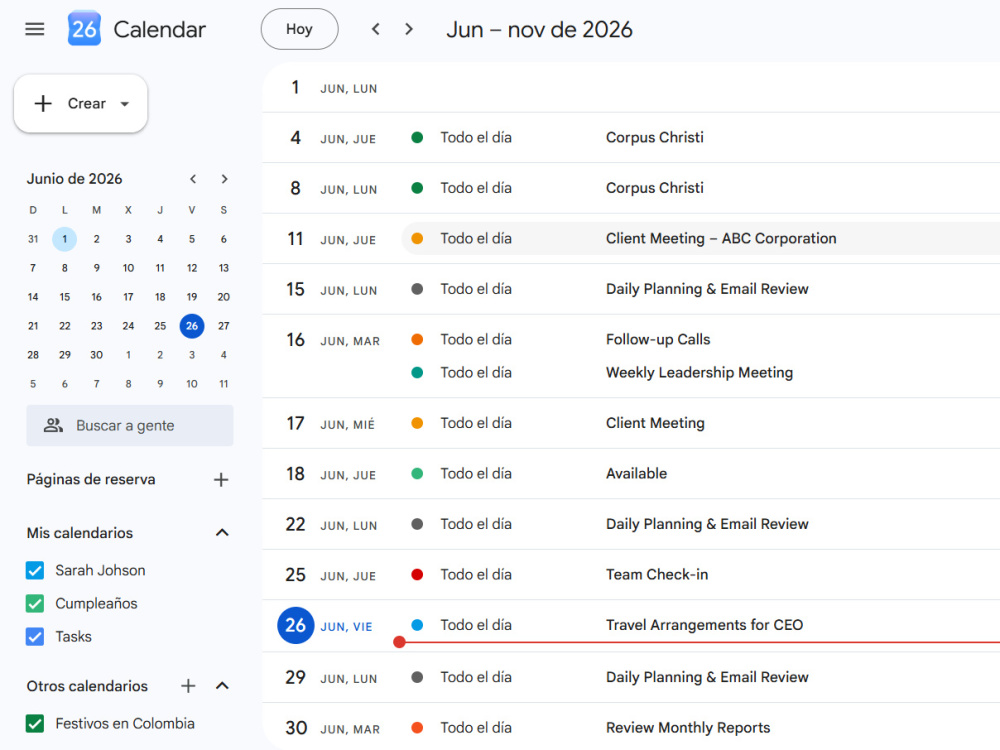1000x750 pixels.
Task: Click Hoy to jump to today
Action: pos(299,29)
